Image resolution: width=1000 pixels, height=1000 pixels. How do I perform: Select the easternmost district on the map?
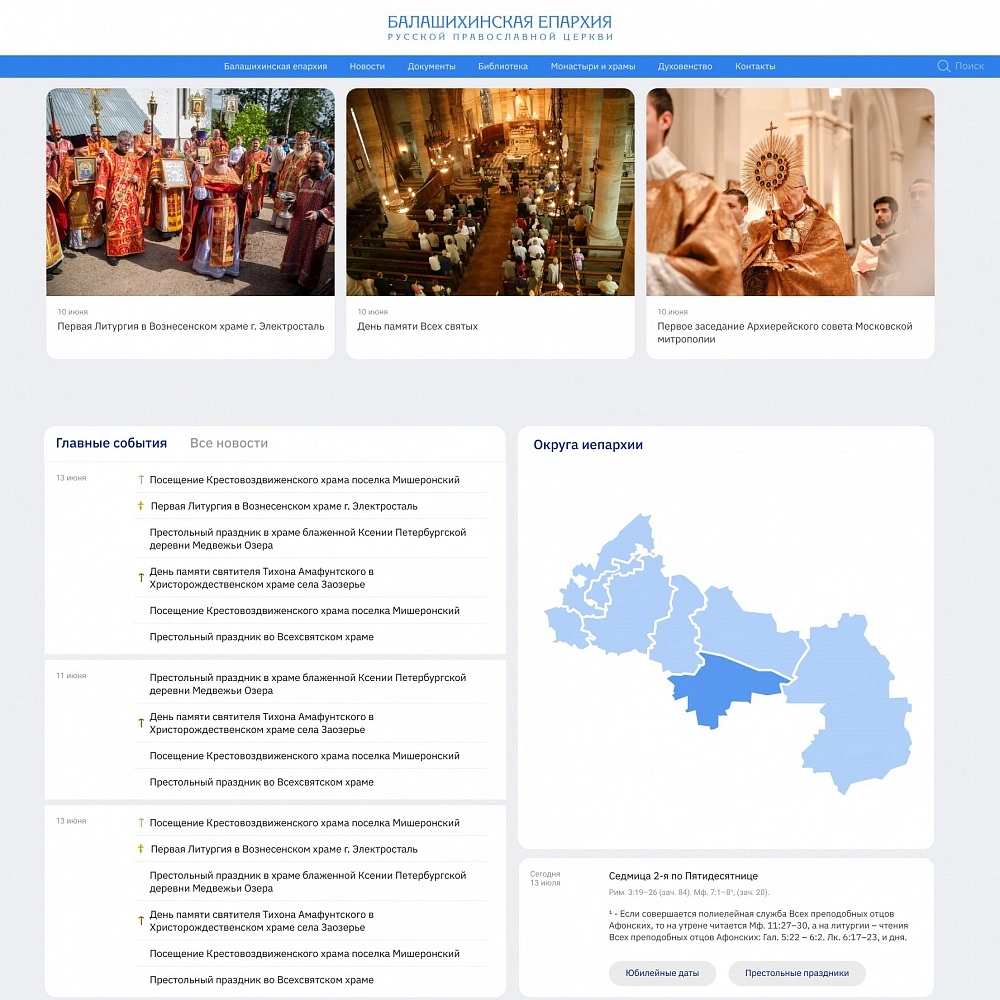(x=848, y=702)
